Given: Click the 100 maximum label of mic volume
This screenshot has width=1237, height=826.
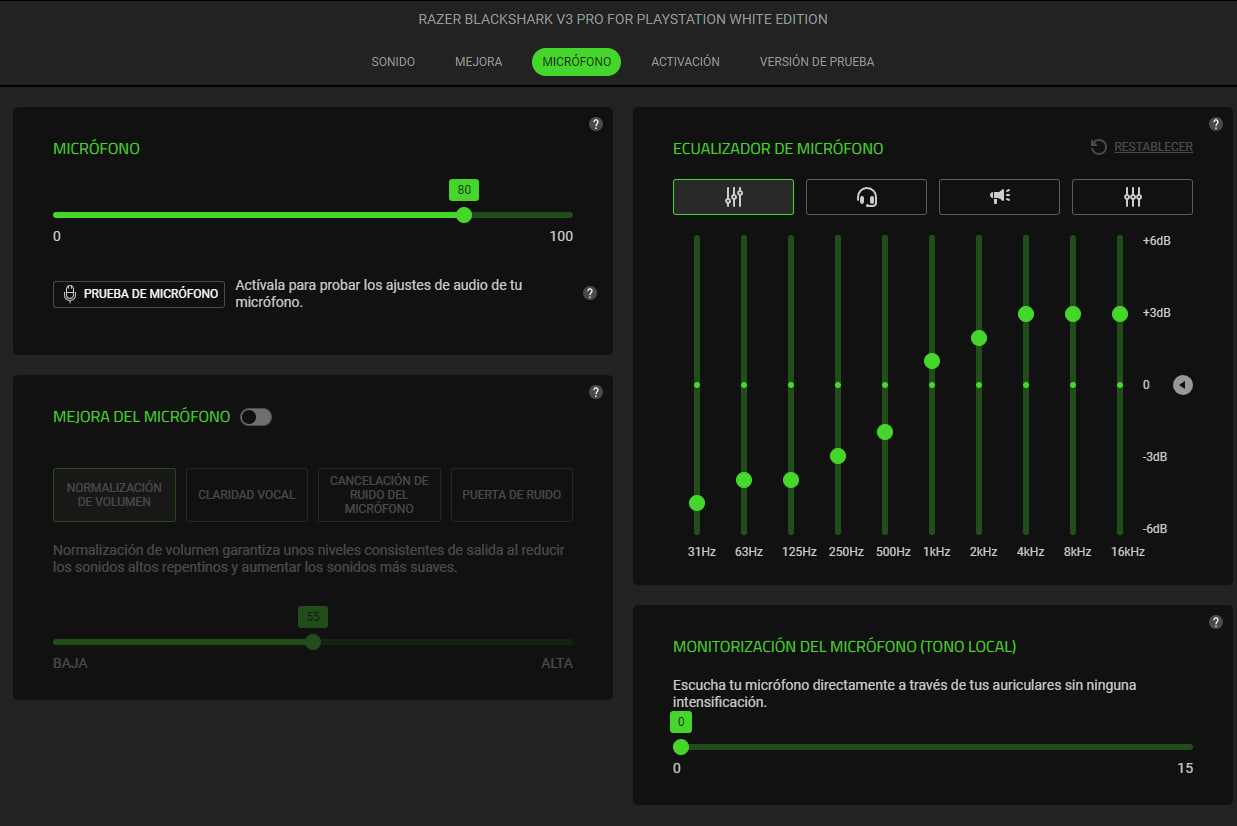Looking at the screenshot, I should 562,236.
